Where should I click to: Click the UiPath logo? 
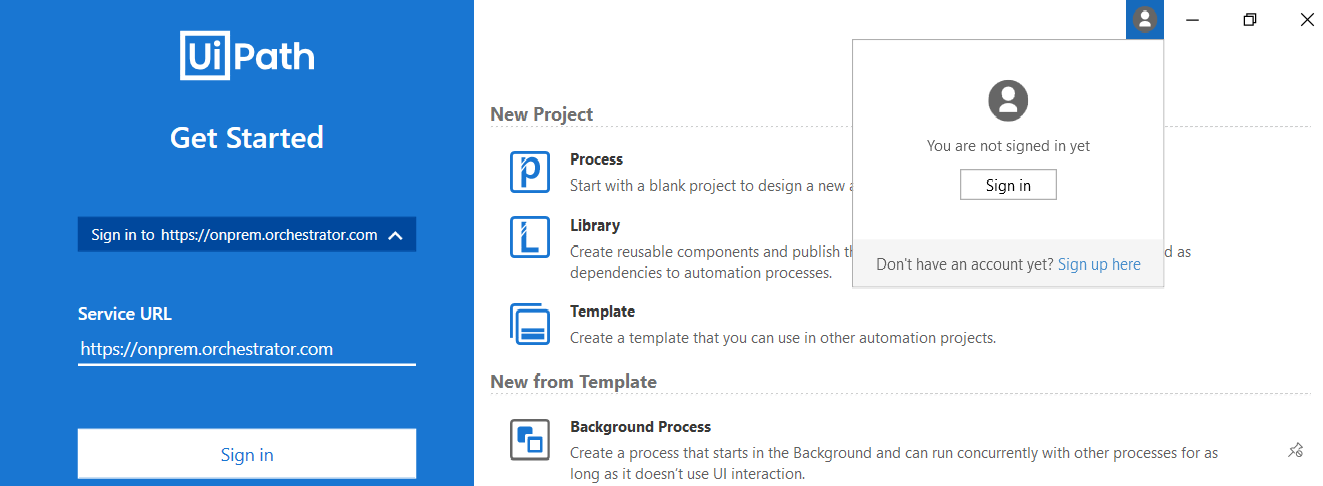click(x=247, y=55)
